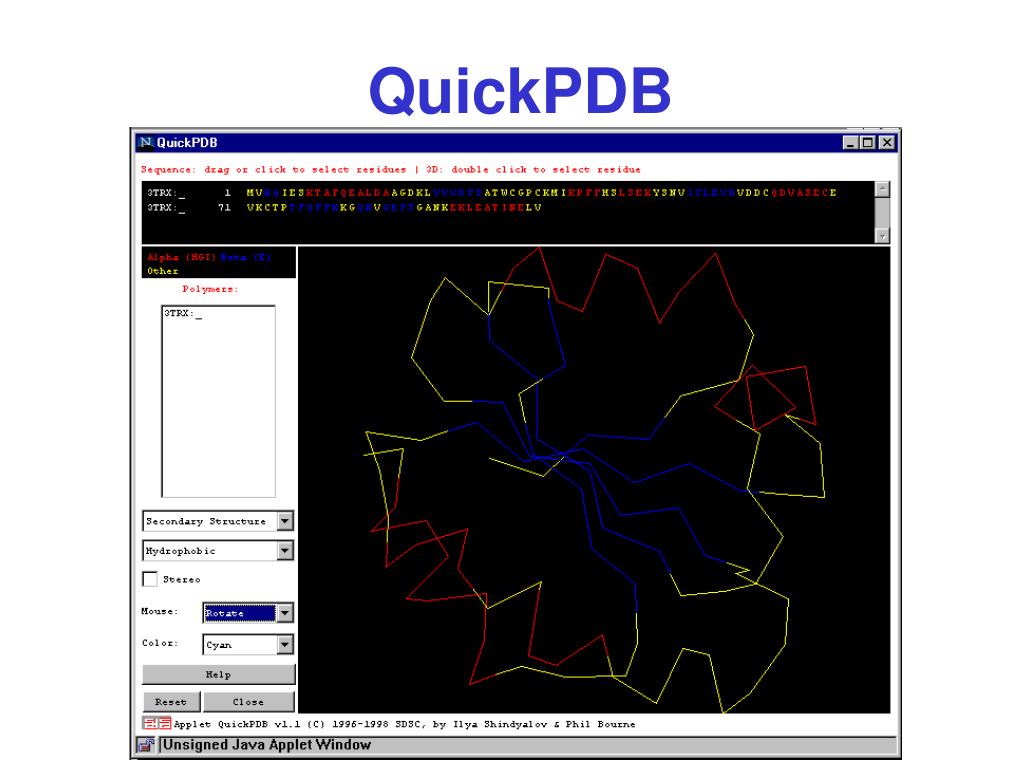Select polymer 3TRX:_ in the Polymers list

pyautogui.click(x=183, y=313)
